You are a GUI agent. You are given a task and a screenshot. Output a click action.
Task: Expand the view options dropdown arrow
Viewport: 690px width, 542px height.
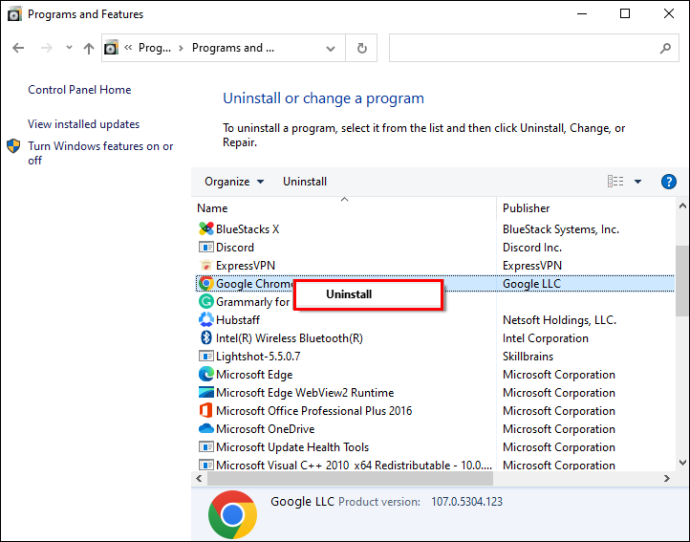click(x=638, y=181)
